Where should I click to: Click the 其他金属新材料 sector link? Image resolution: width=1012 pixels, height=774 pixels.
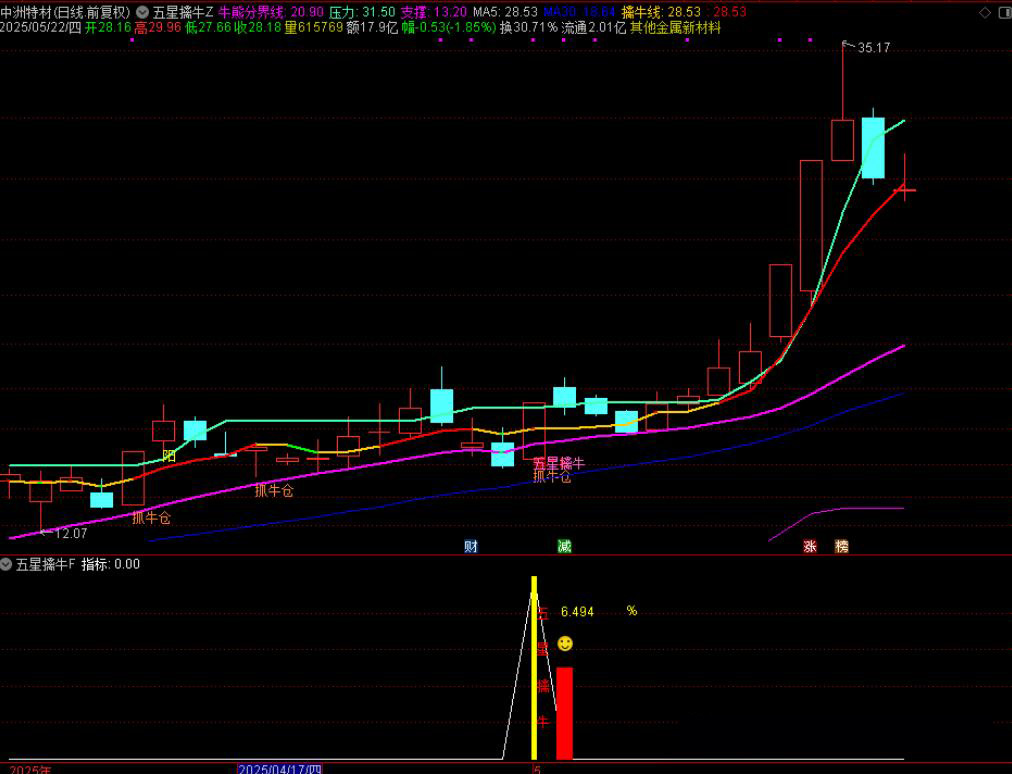pyautogui.click(x=675, y=28)
